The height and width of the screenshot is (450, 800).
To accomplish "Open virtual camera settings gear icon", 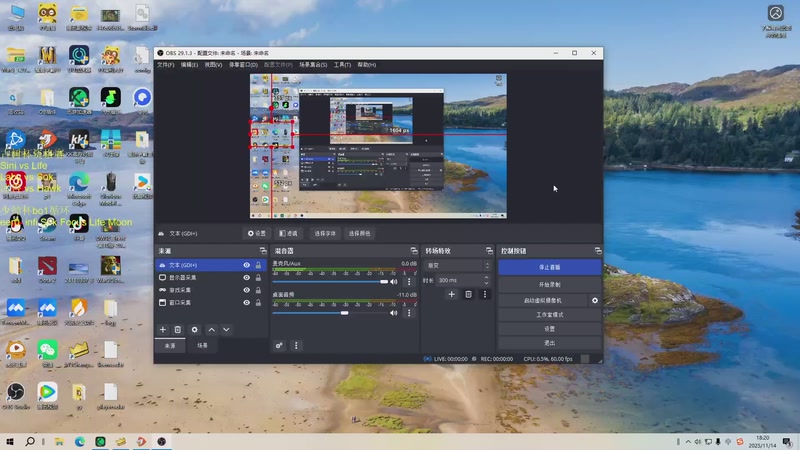I will [595, 300].
